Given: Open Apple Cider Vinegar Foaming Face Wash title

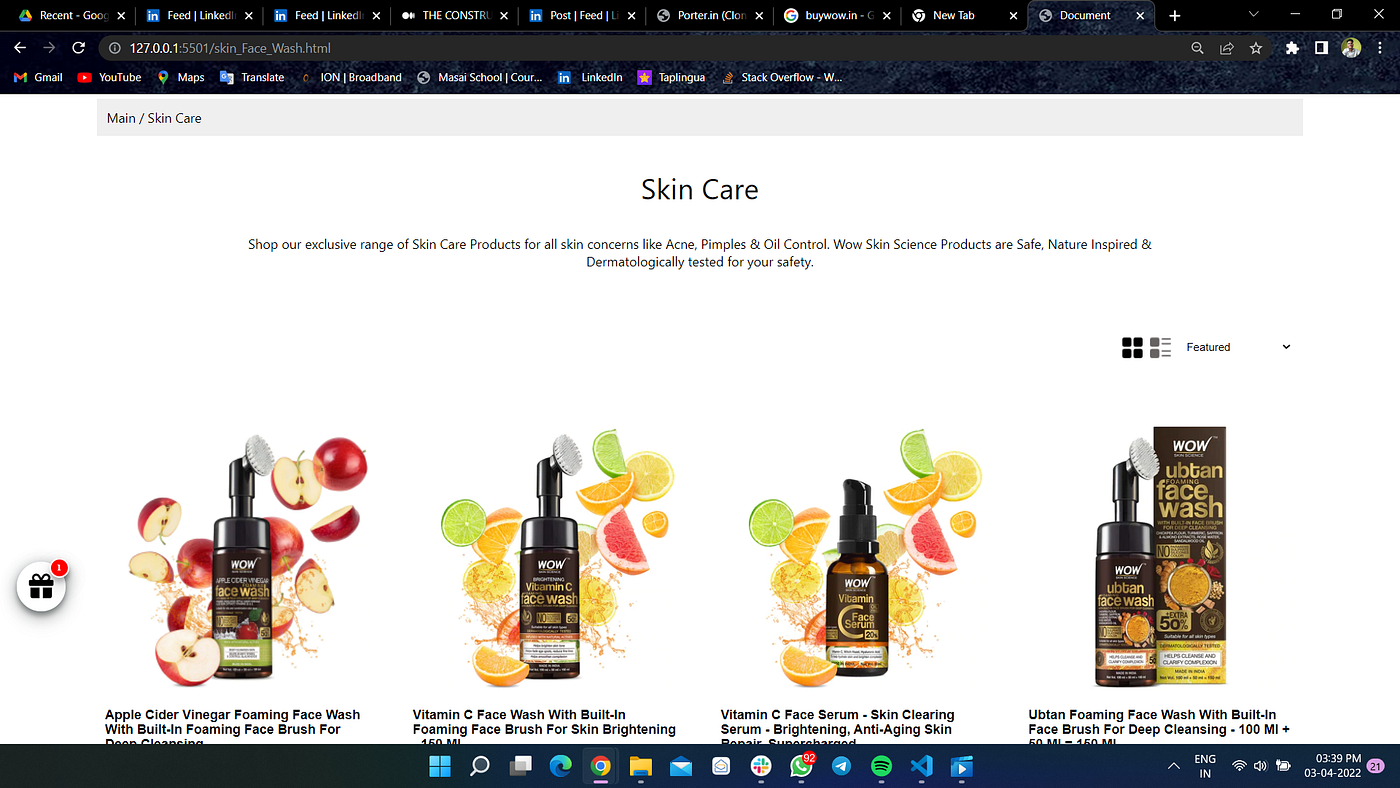Looking at the screenshot, I should tap(233, 728).
